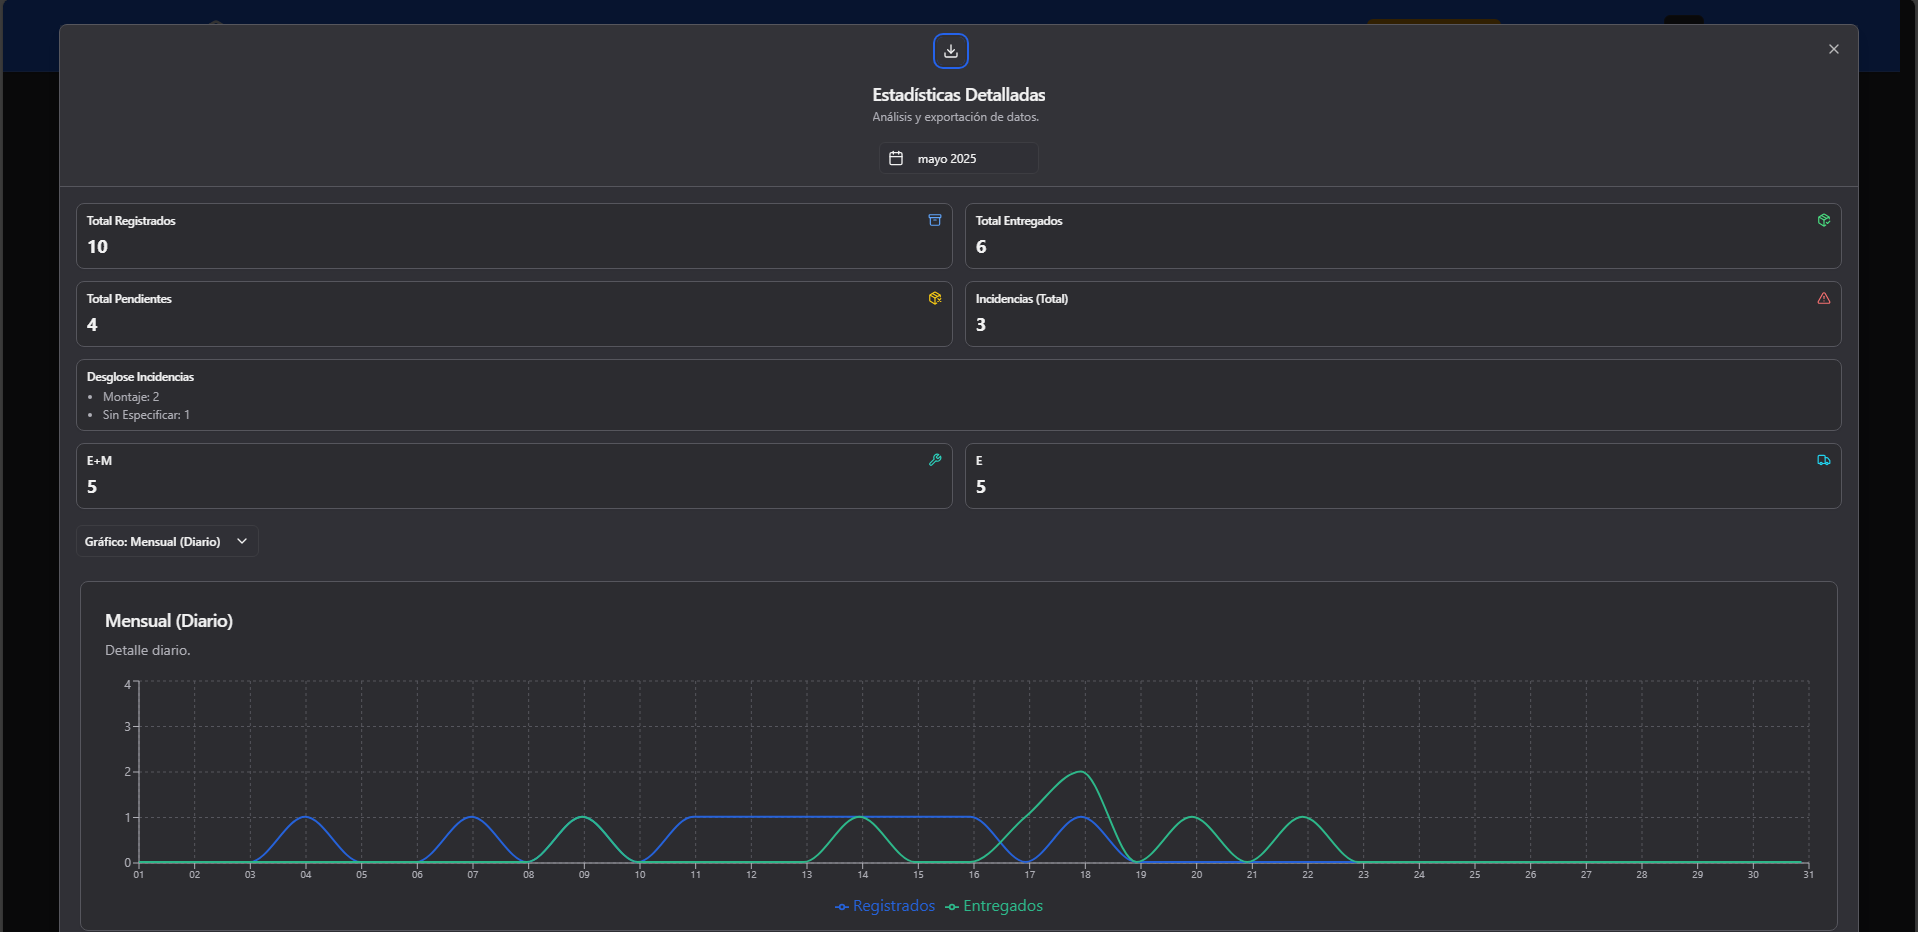Click the download export icon at top

[x=950, y=51]
